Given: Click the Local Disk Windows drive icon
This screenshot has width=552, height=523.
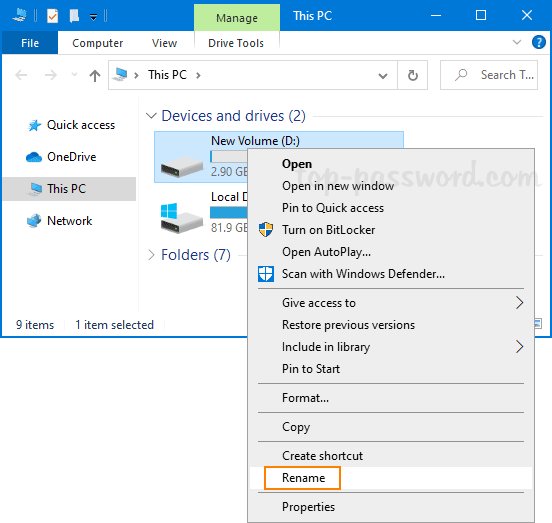Looking at the screenshot, I should [x=182, y=218].
